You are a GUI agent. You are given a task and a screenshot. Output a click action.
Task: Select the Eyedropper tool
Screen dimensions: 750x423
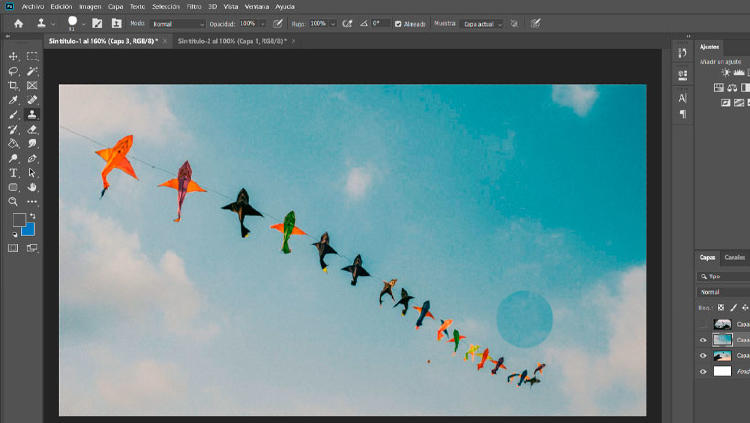pos(13,100)
